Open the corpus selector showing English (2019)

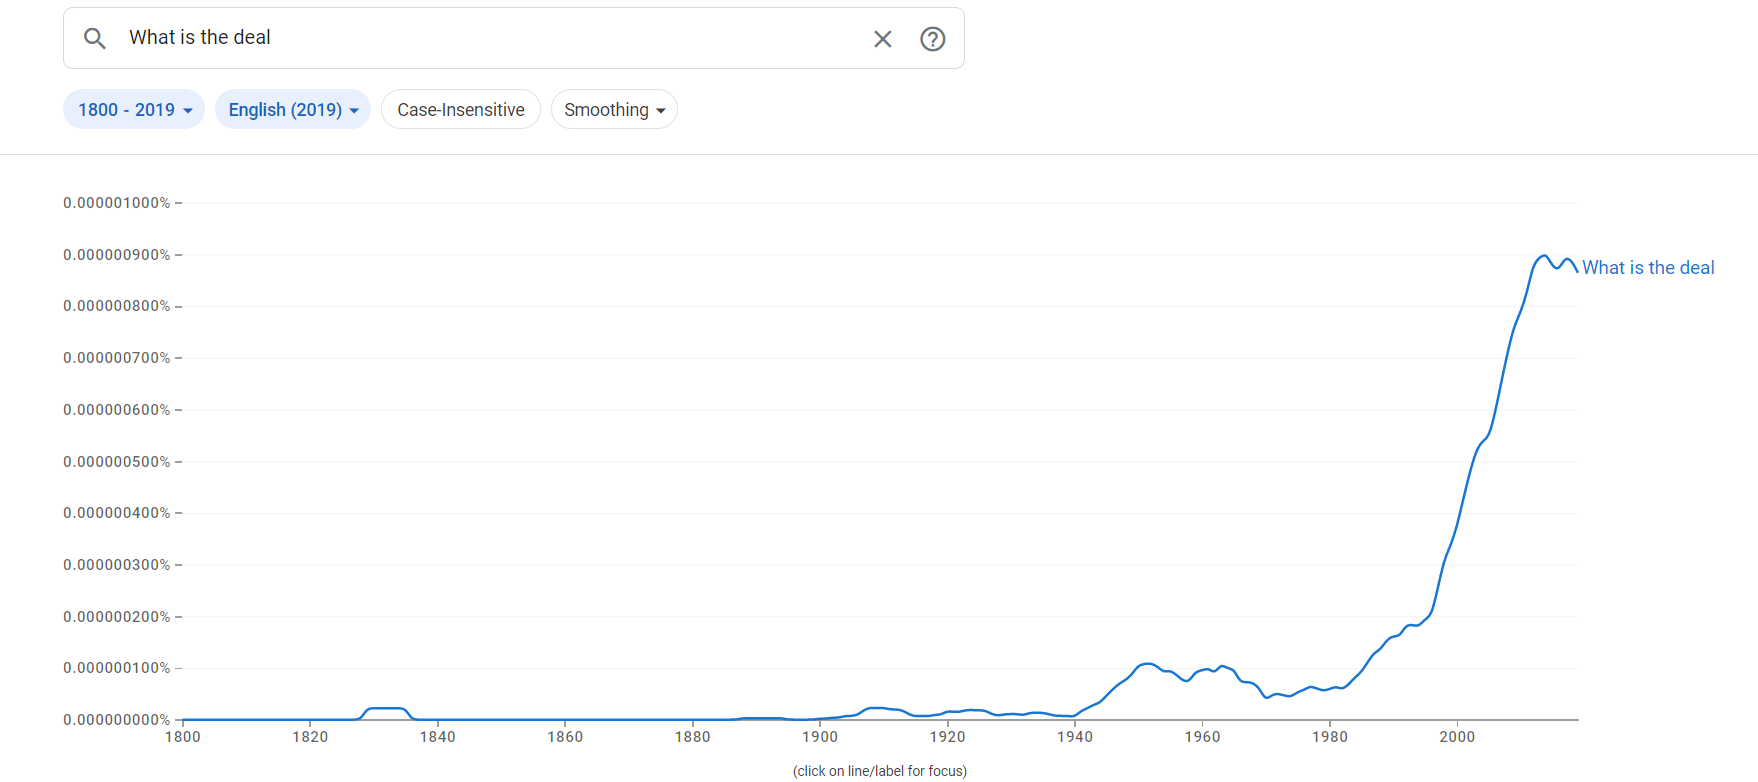pyautogui.click(x=292, y=109)
